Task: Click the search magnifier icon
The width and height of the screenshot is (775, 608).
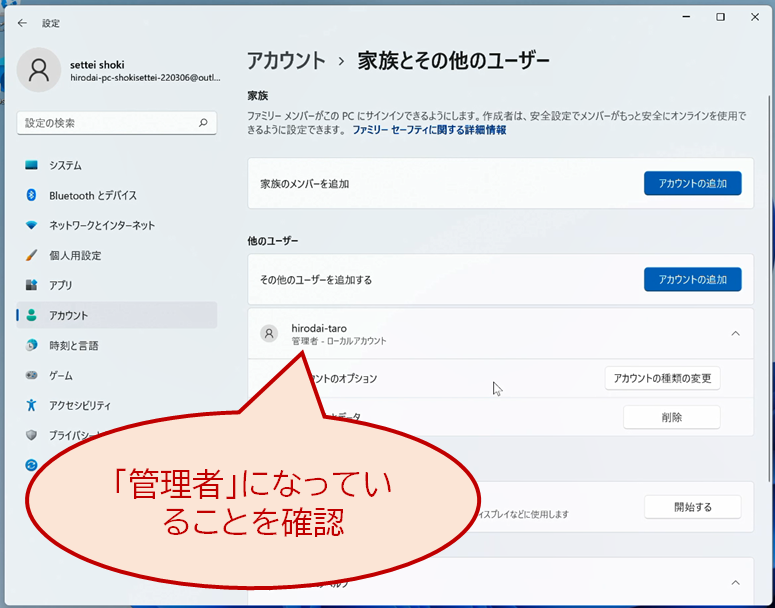Action: [203, 123]
